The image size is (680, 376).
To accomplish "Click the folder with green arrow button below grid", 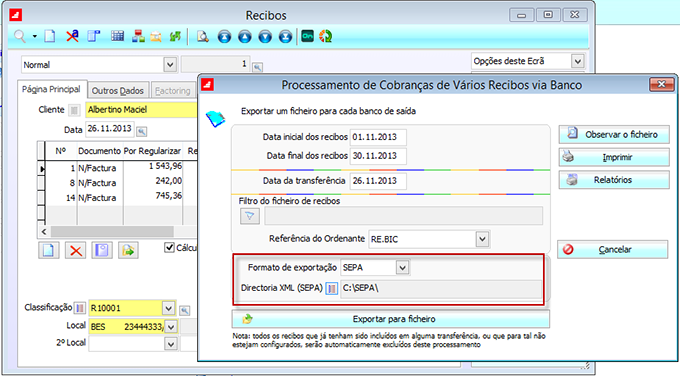I will pyautogui.click(x=128, y=250).
